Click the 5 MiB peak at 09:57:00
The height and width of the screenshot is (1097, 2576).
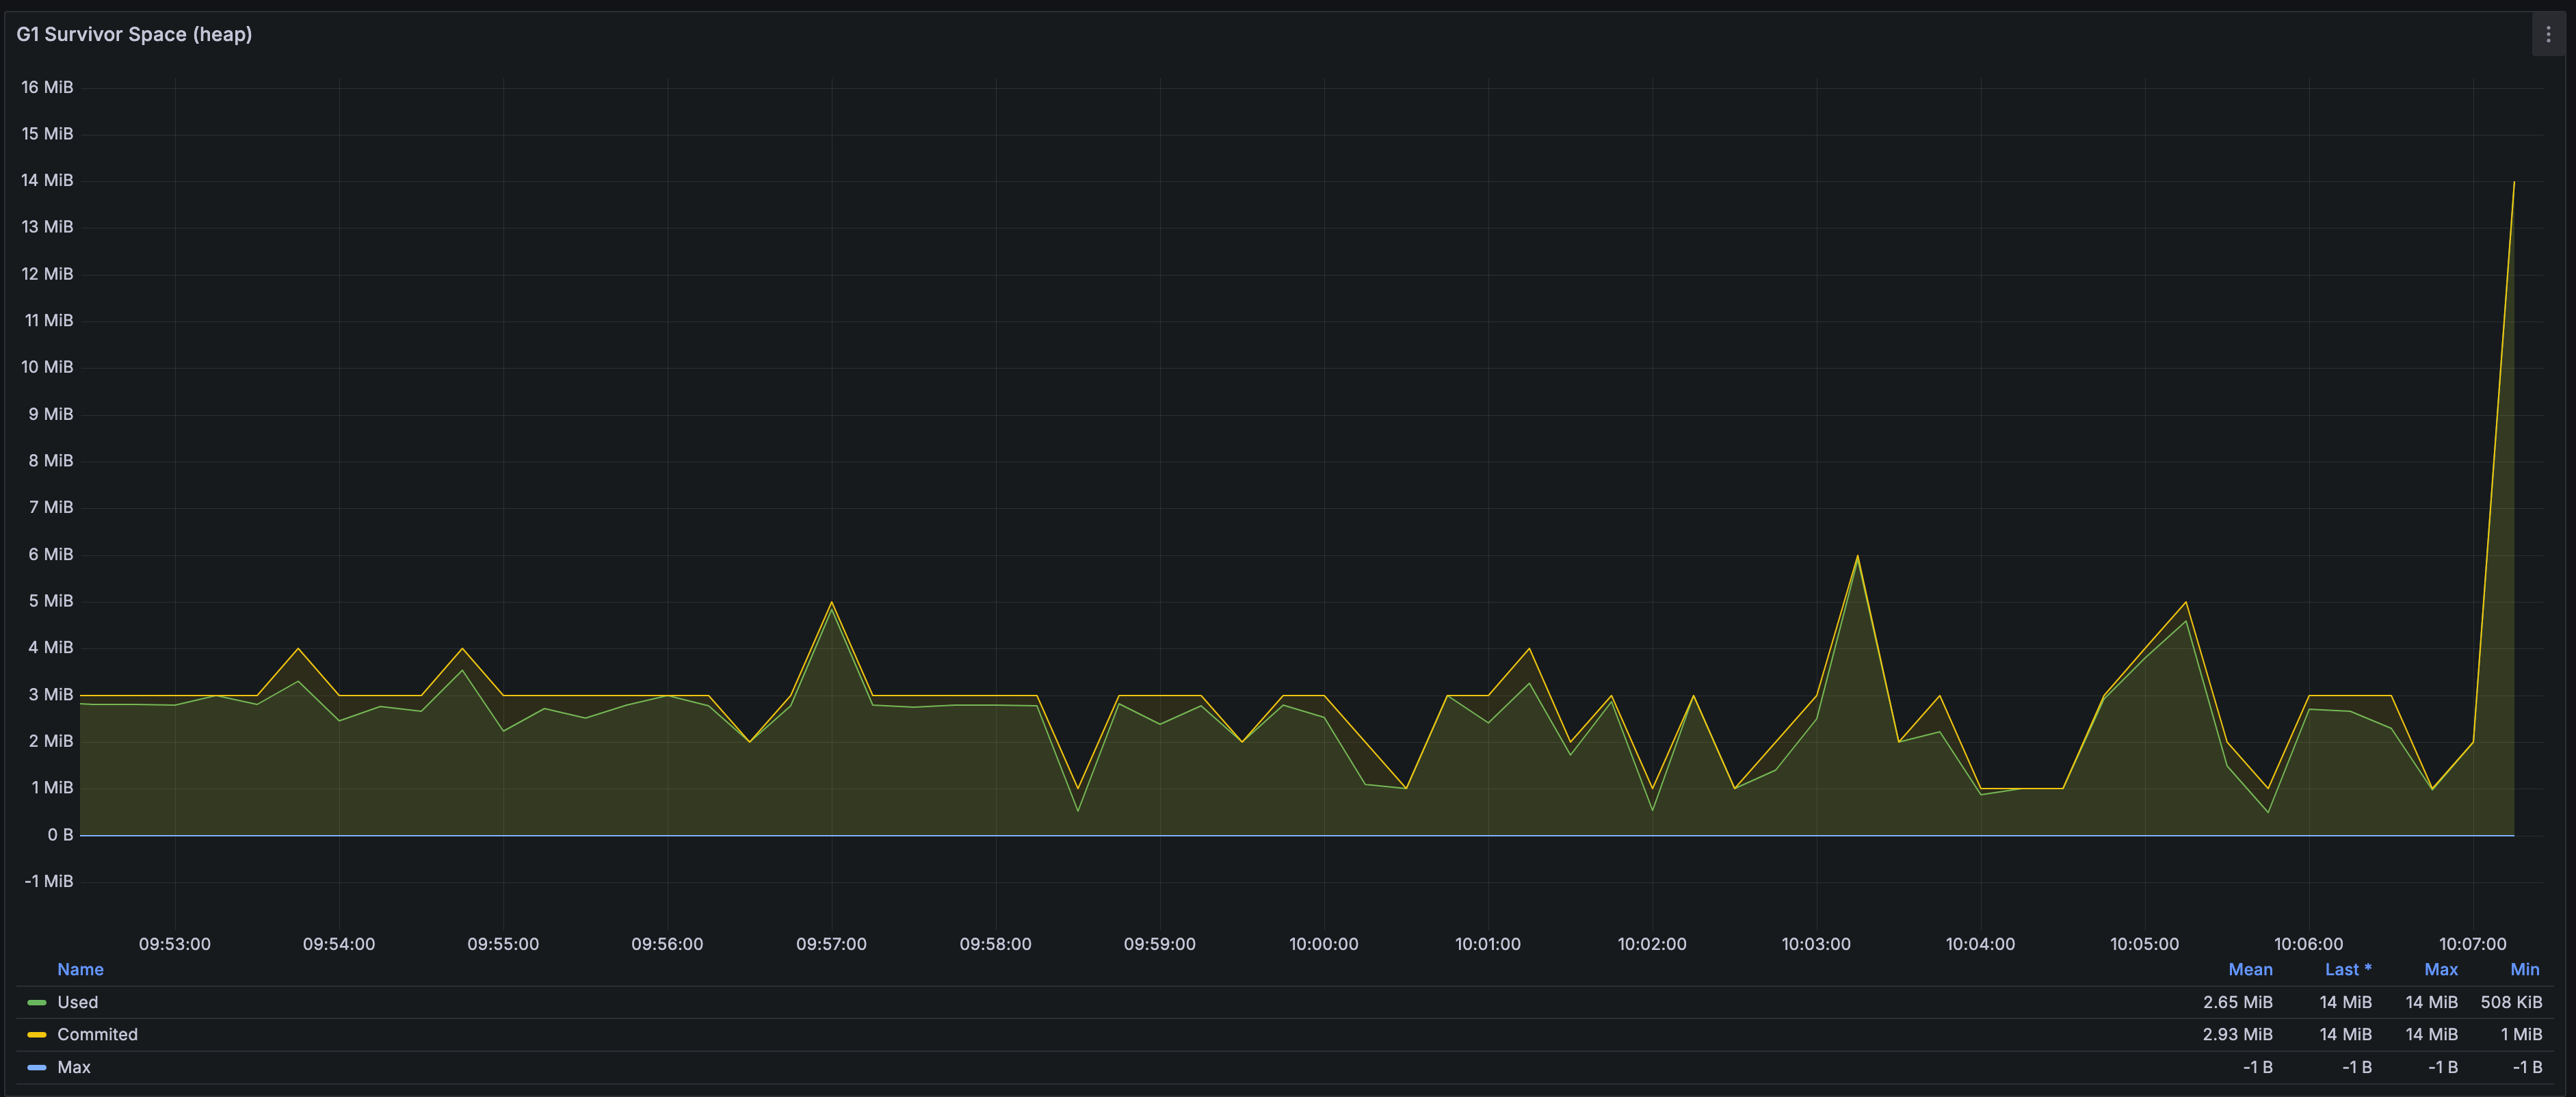pyautogui.click(x=831, y=603)
